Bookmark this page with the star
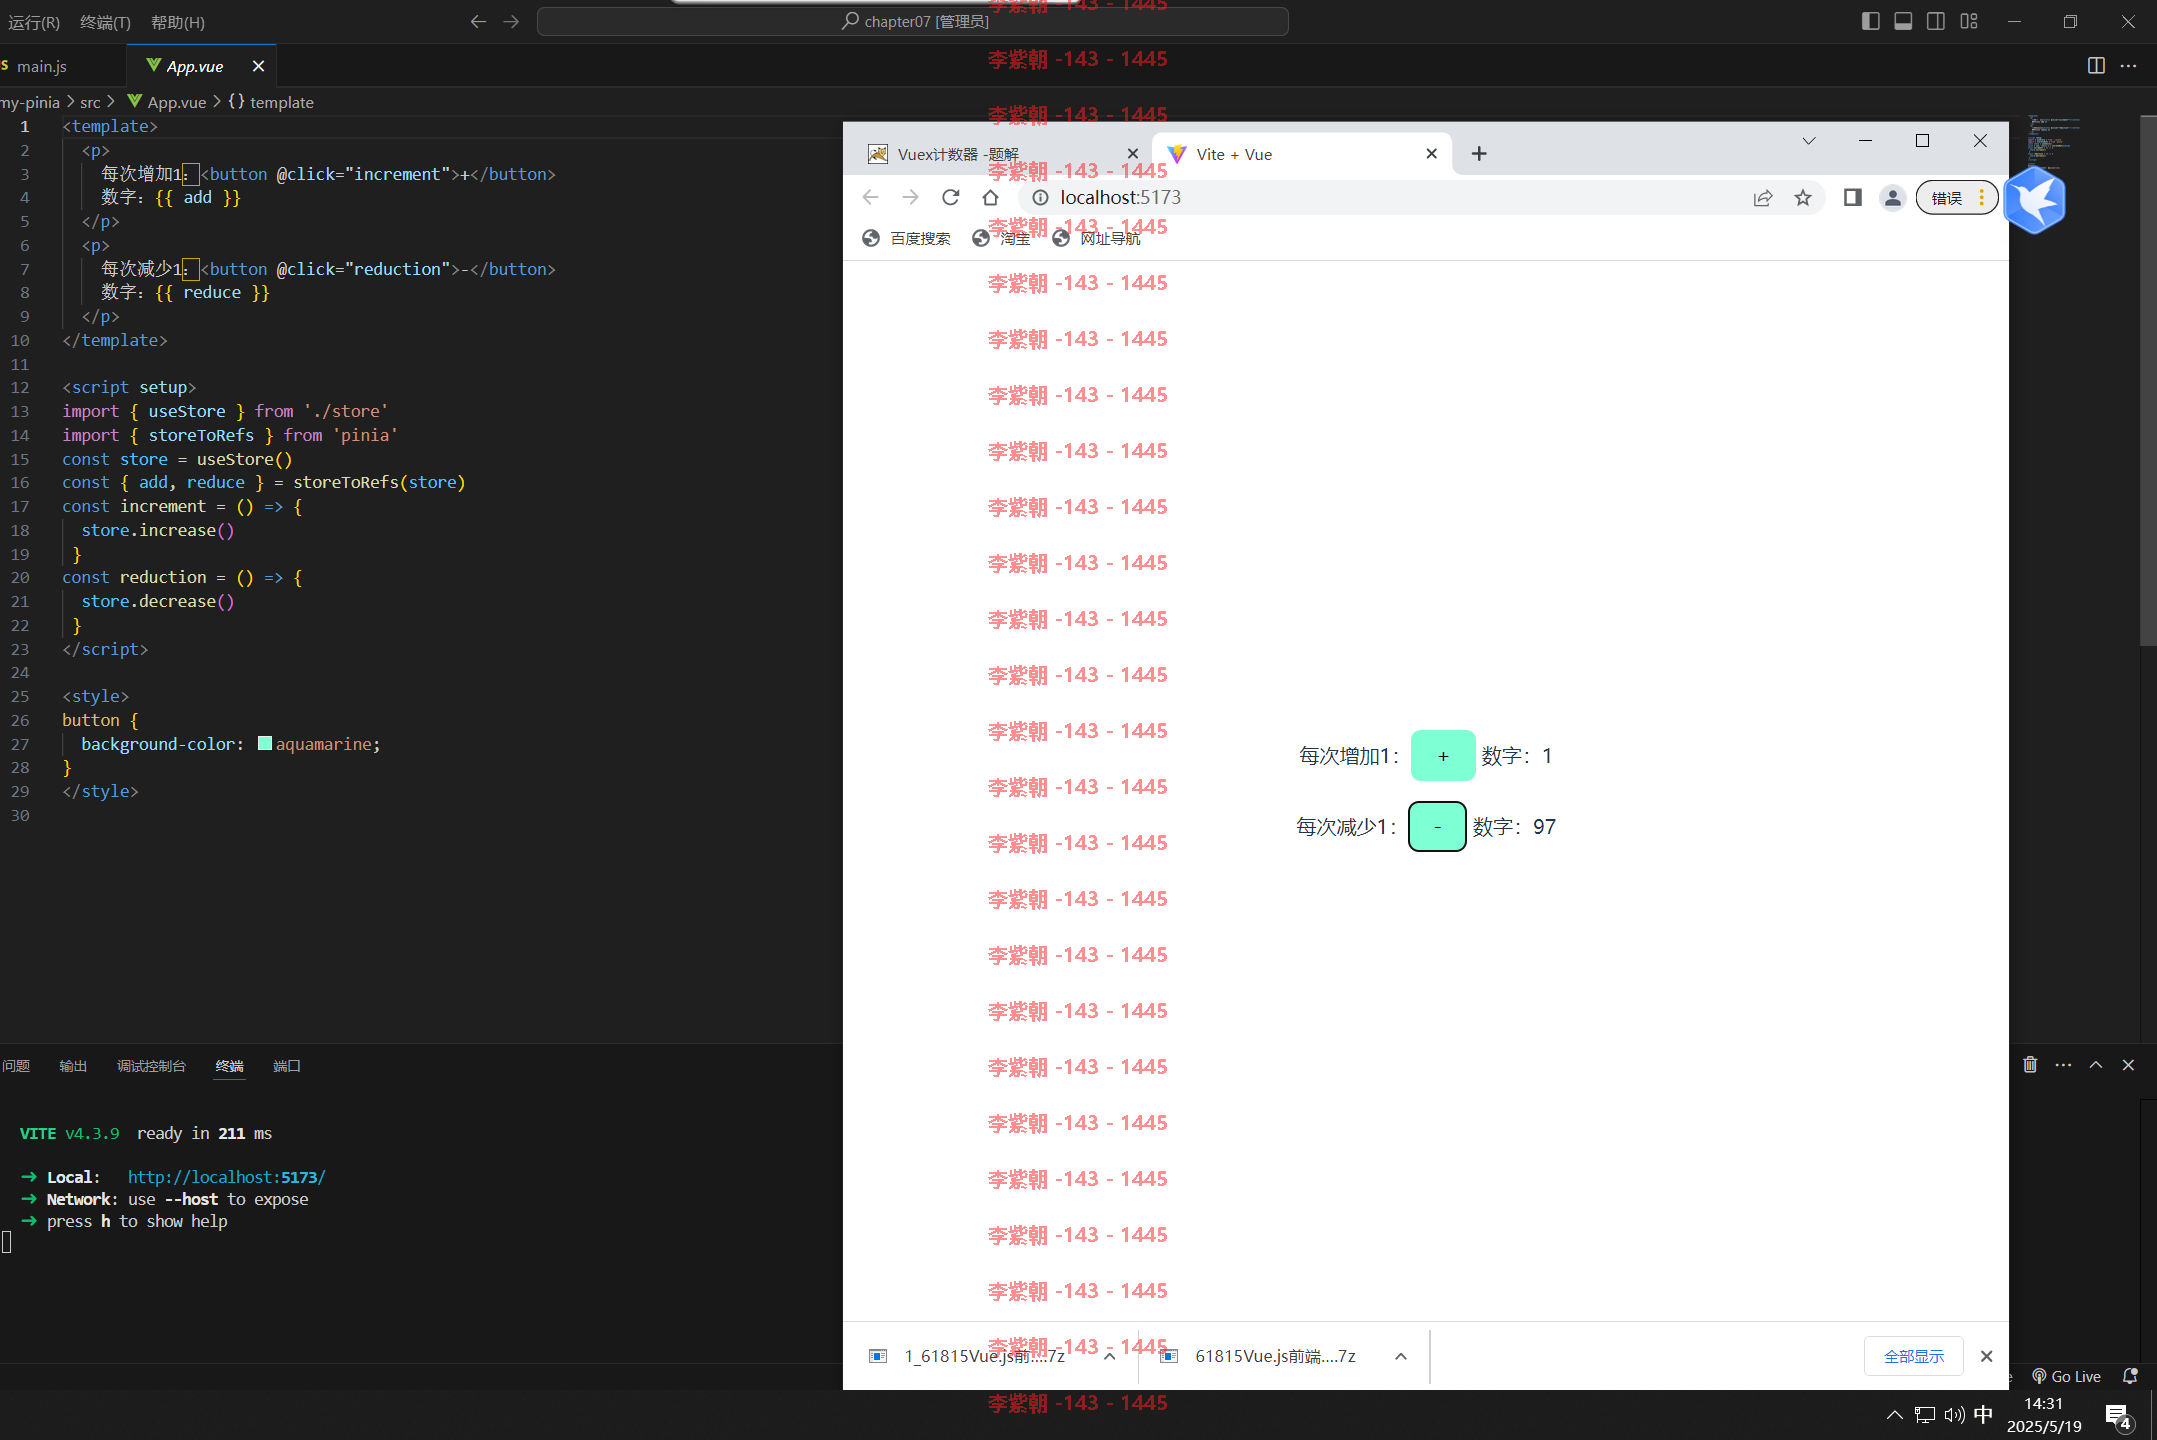This screenshot has height=1440, width=2157. (x=1803, y=198)
